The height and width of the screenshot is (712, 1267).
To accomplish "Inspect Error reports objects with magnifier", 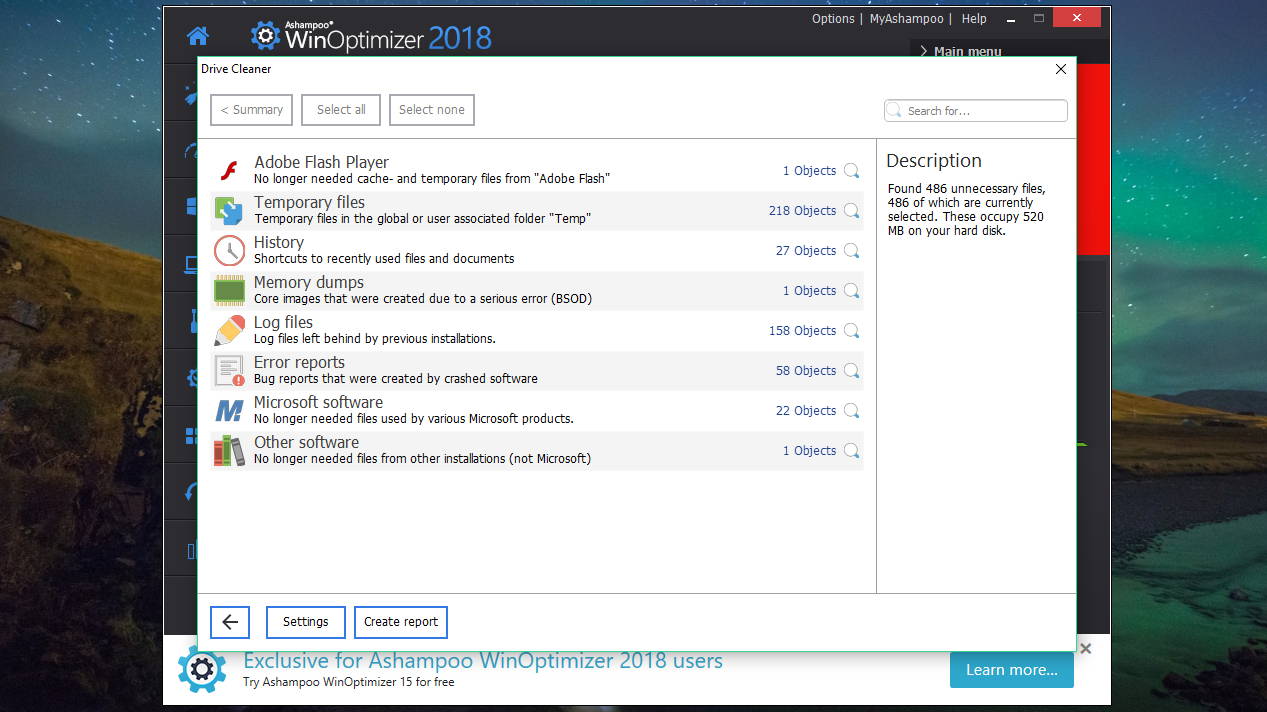I will [851, 371].
